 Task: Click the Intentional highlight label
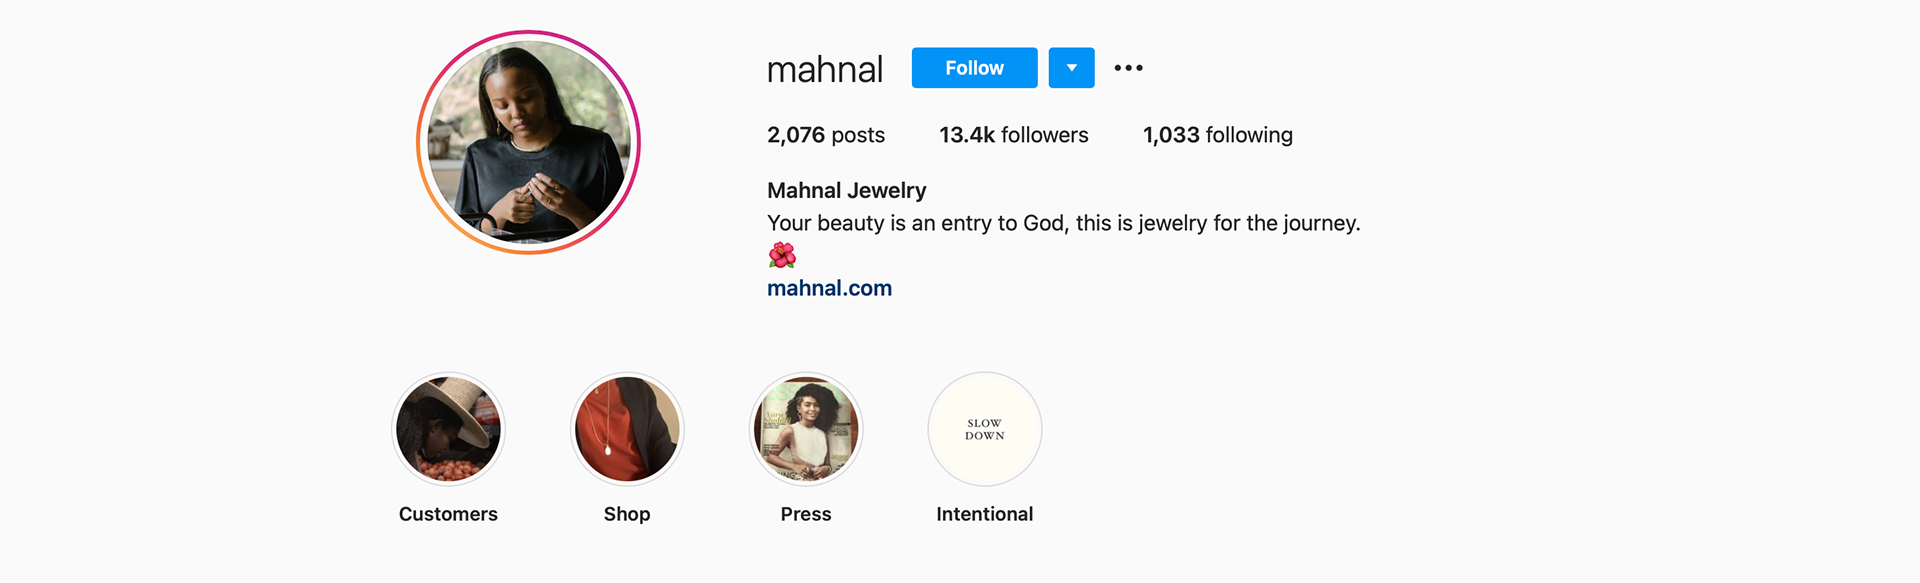click(985, 514)
